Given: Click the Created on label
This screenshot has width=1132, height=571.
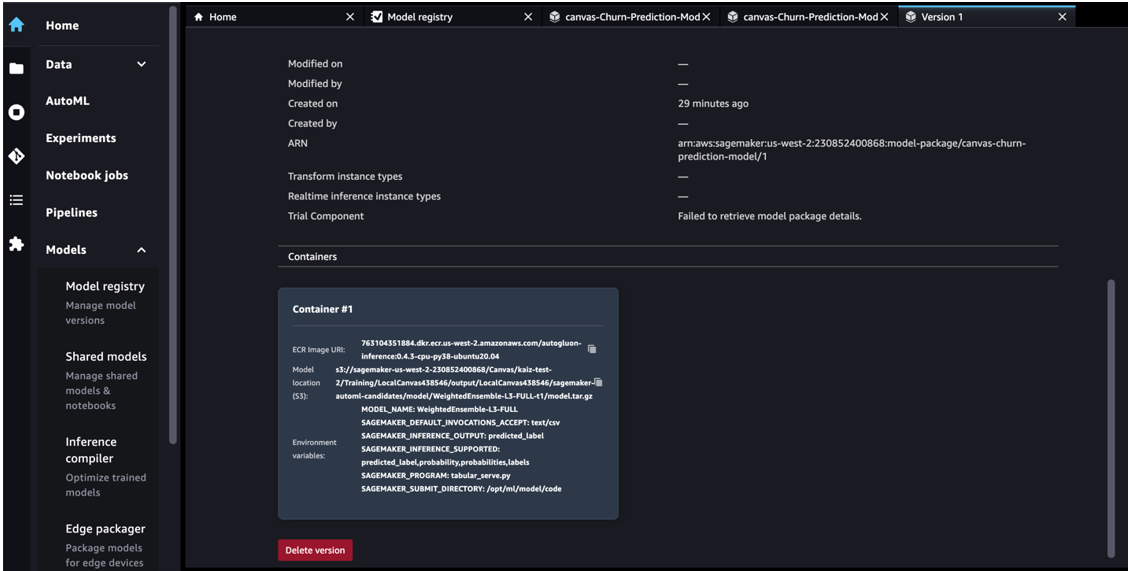Looking at the screenshot, I should coord(313,103).
